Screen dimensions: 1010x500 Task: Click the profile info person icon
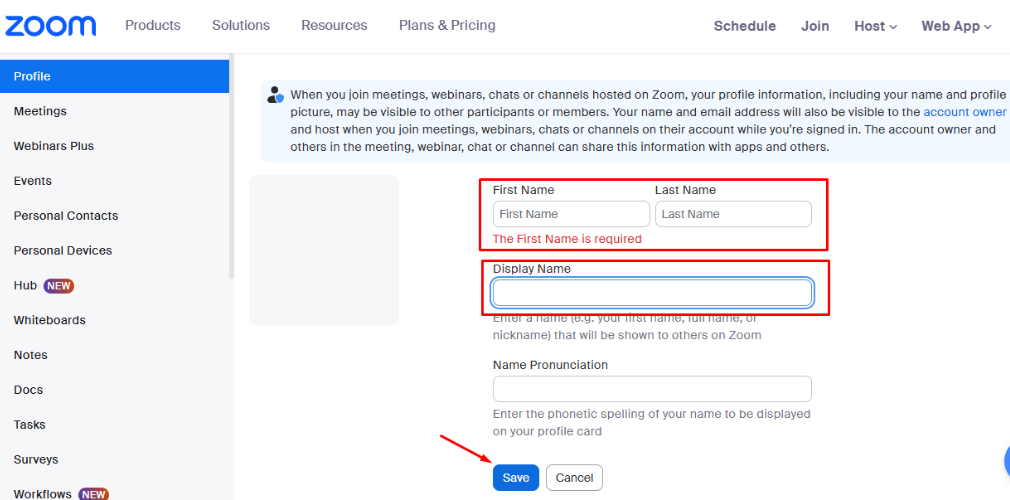coord(276,95)
